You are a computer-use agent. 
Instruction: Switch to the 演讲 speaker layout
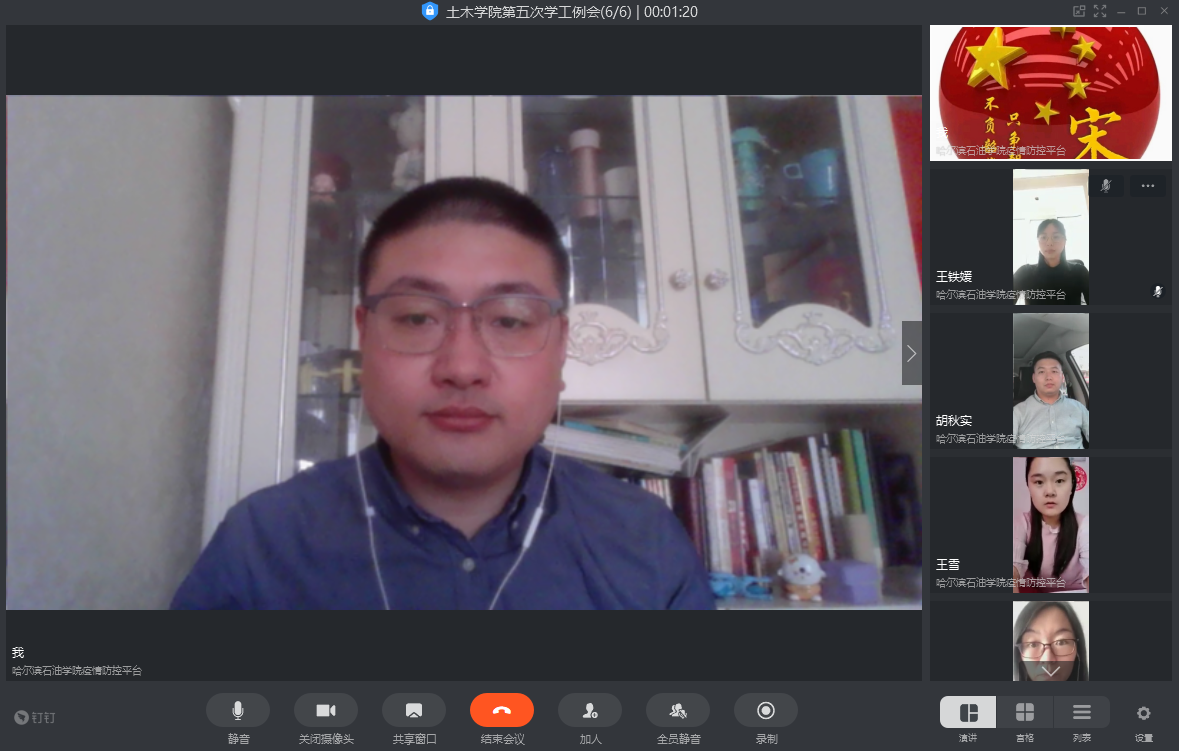tap(968, 712)
